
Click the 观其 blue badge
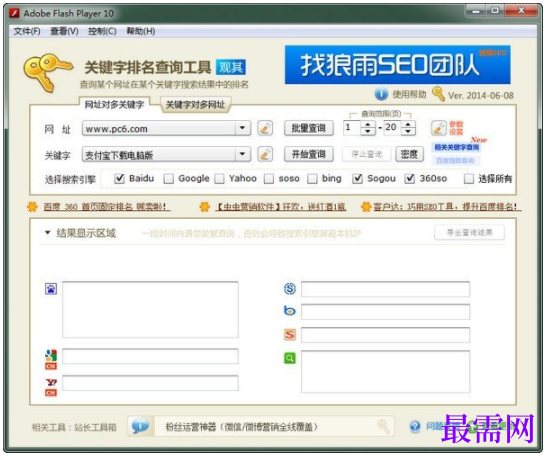click(x=231, y=67)
